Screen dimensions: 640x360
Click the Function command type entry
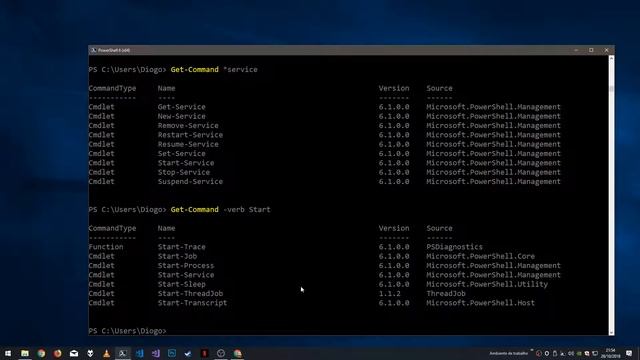pos(106,247)
